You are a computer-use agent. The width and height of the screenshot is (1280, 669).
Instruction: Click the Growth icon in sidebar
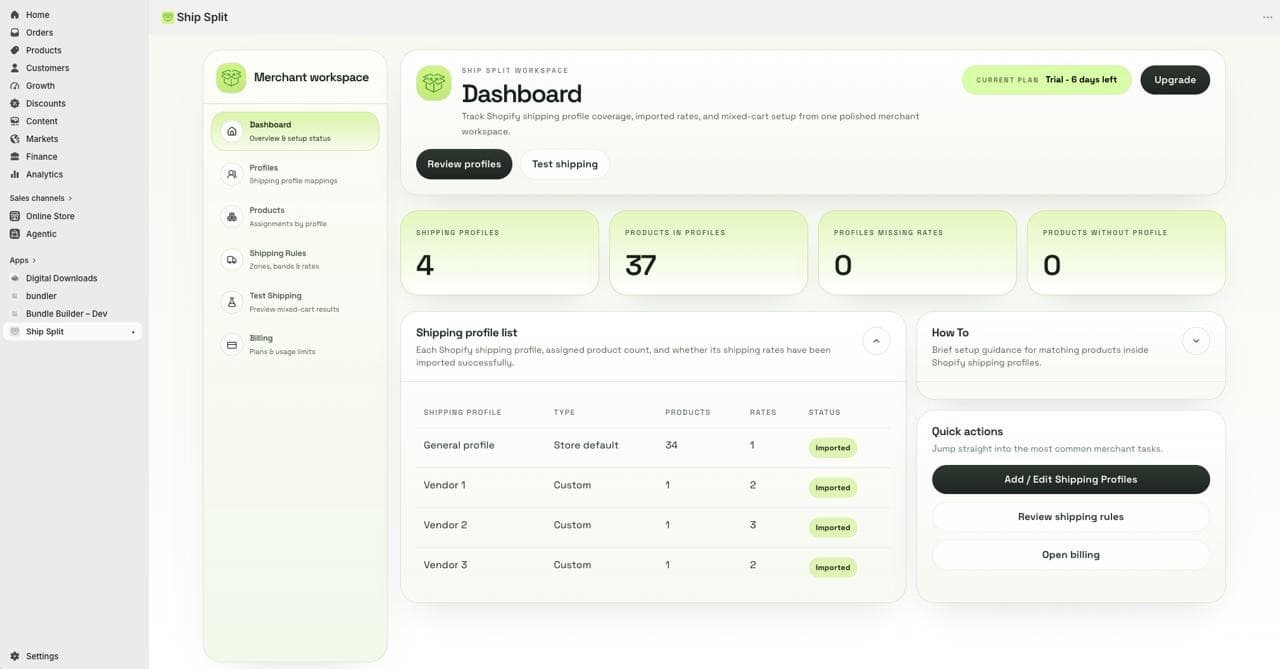pos(15,86)
